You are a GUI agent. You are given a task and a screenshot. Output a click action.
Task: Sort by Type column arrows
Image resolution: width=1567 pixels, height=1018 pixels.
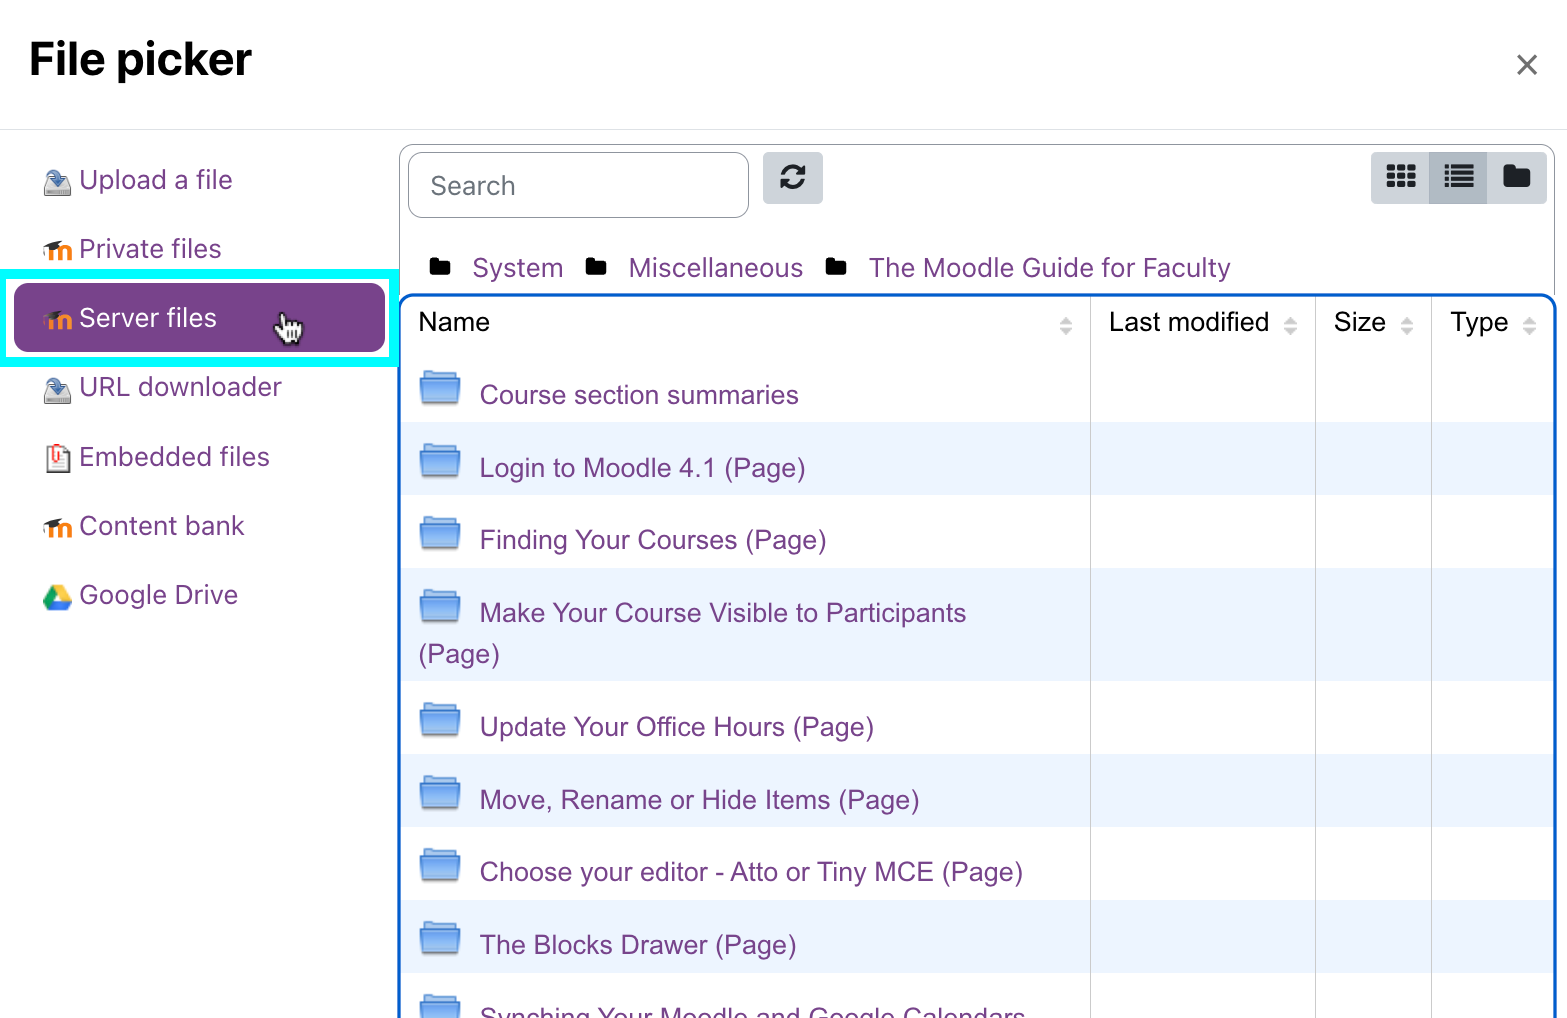coord(1529,325)
